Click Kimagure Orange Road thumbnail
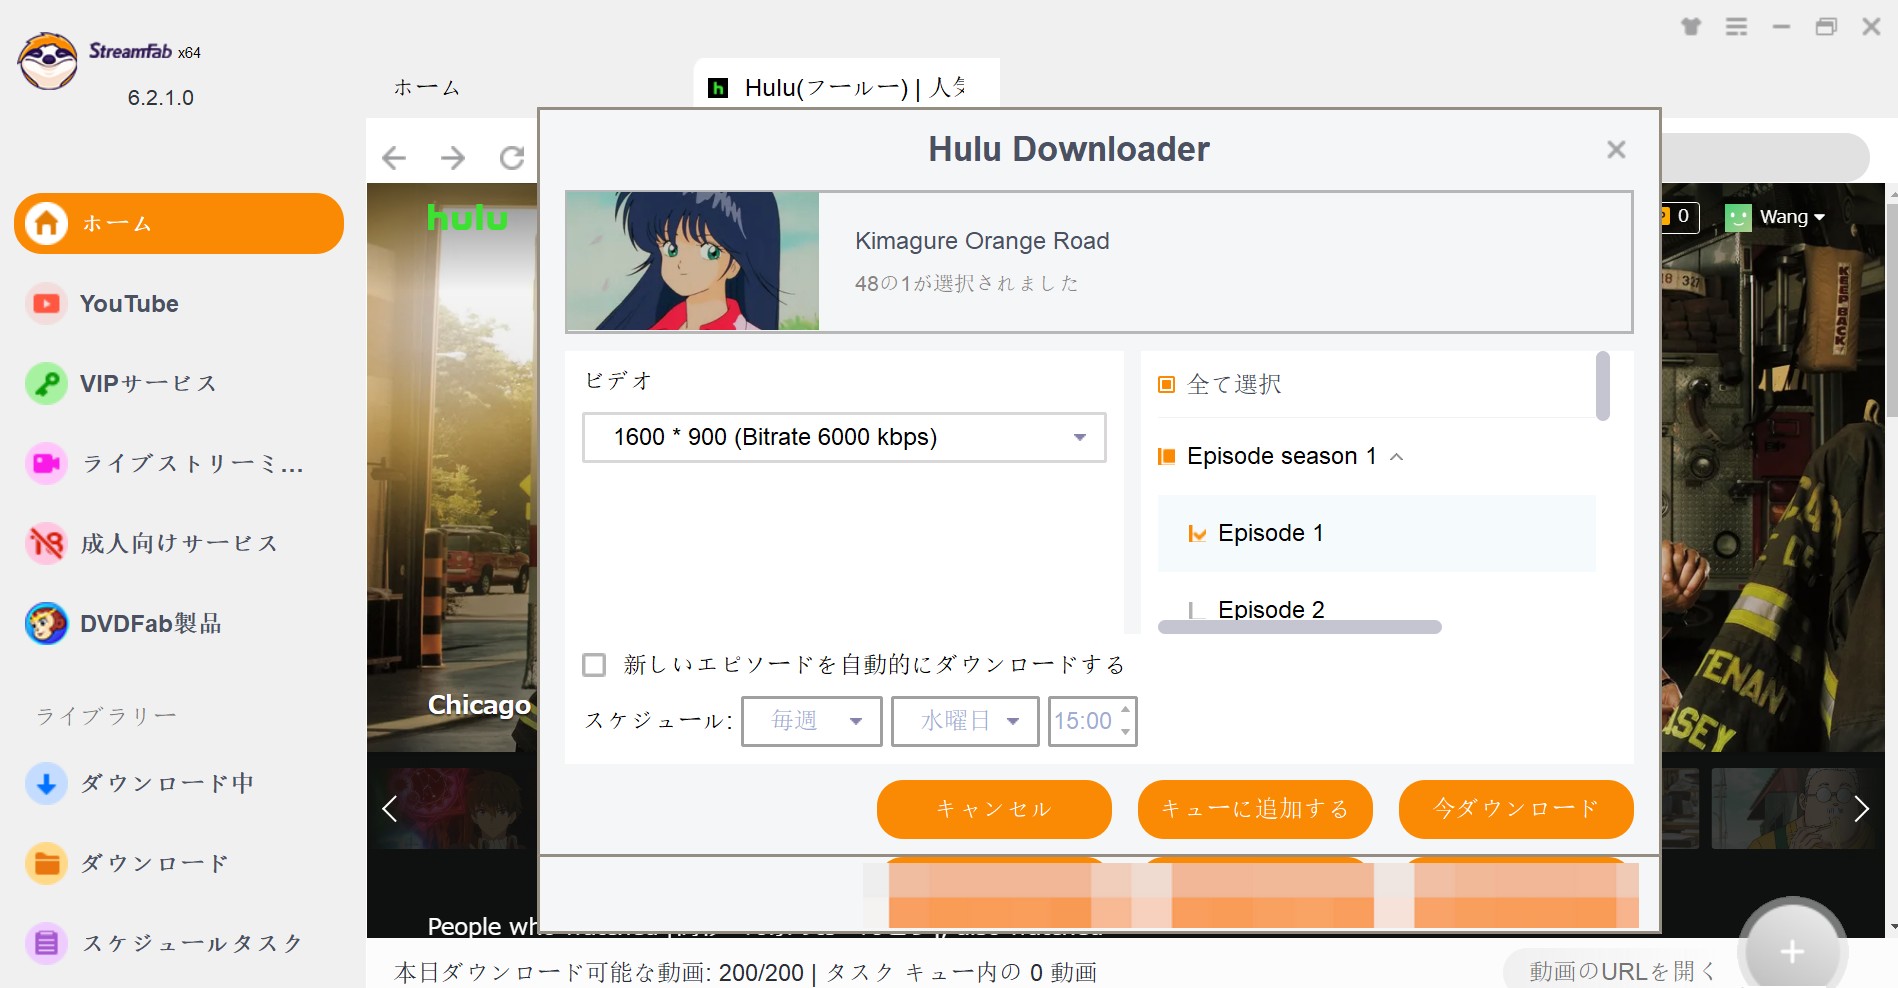Screen dimensions: 1898x988 click(692, 261)
